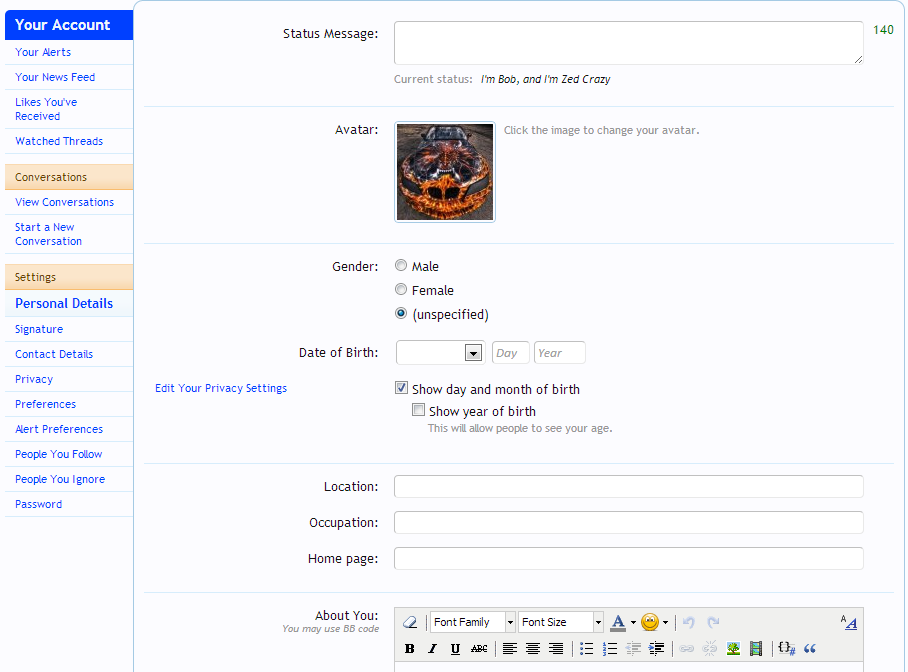Insert a quote block

pyautogui.click(x=810, y=649)
